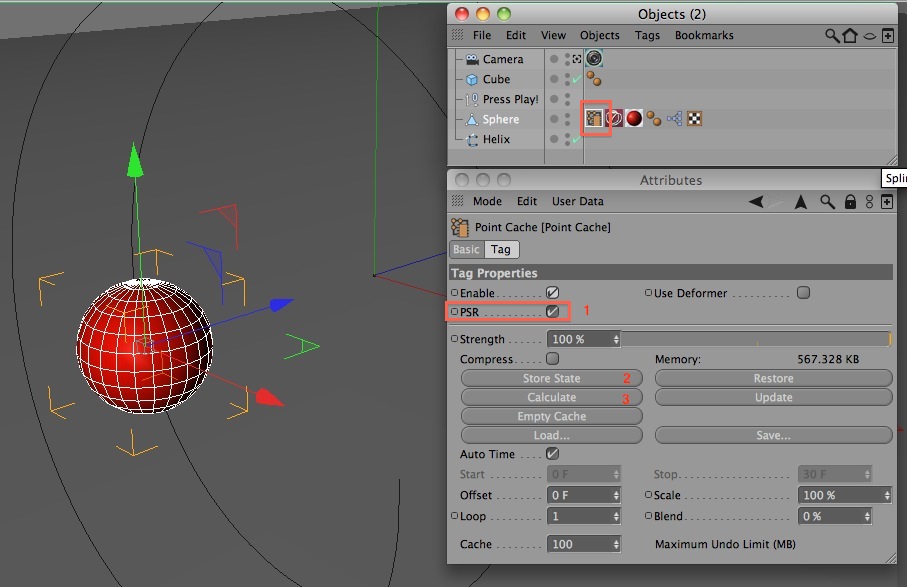Click the Camera object icon
The image size is (907, 587).
point(472,59)
